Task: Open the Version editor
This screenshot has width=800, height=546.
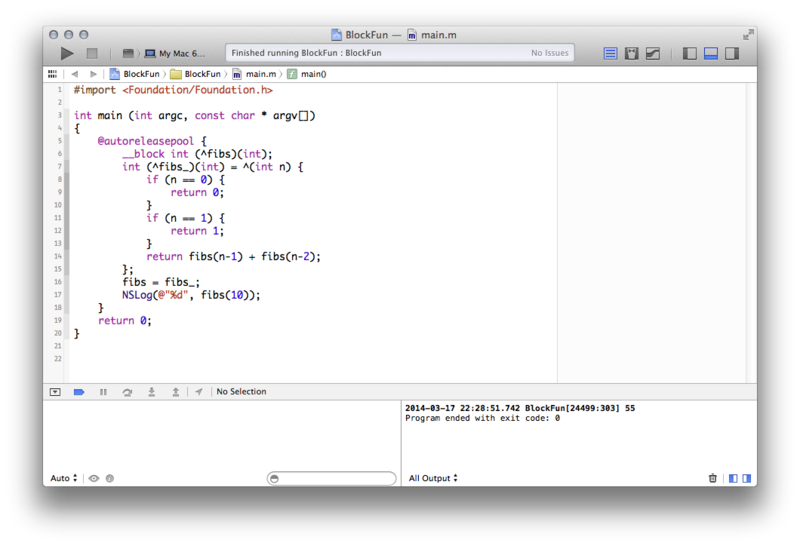Action: pos(653,53)
